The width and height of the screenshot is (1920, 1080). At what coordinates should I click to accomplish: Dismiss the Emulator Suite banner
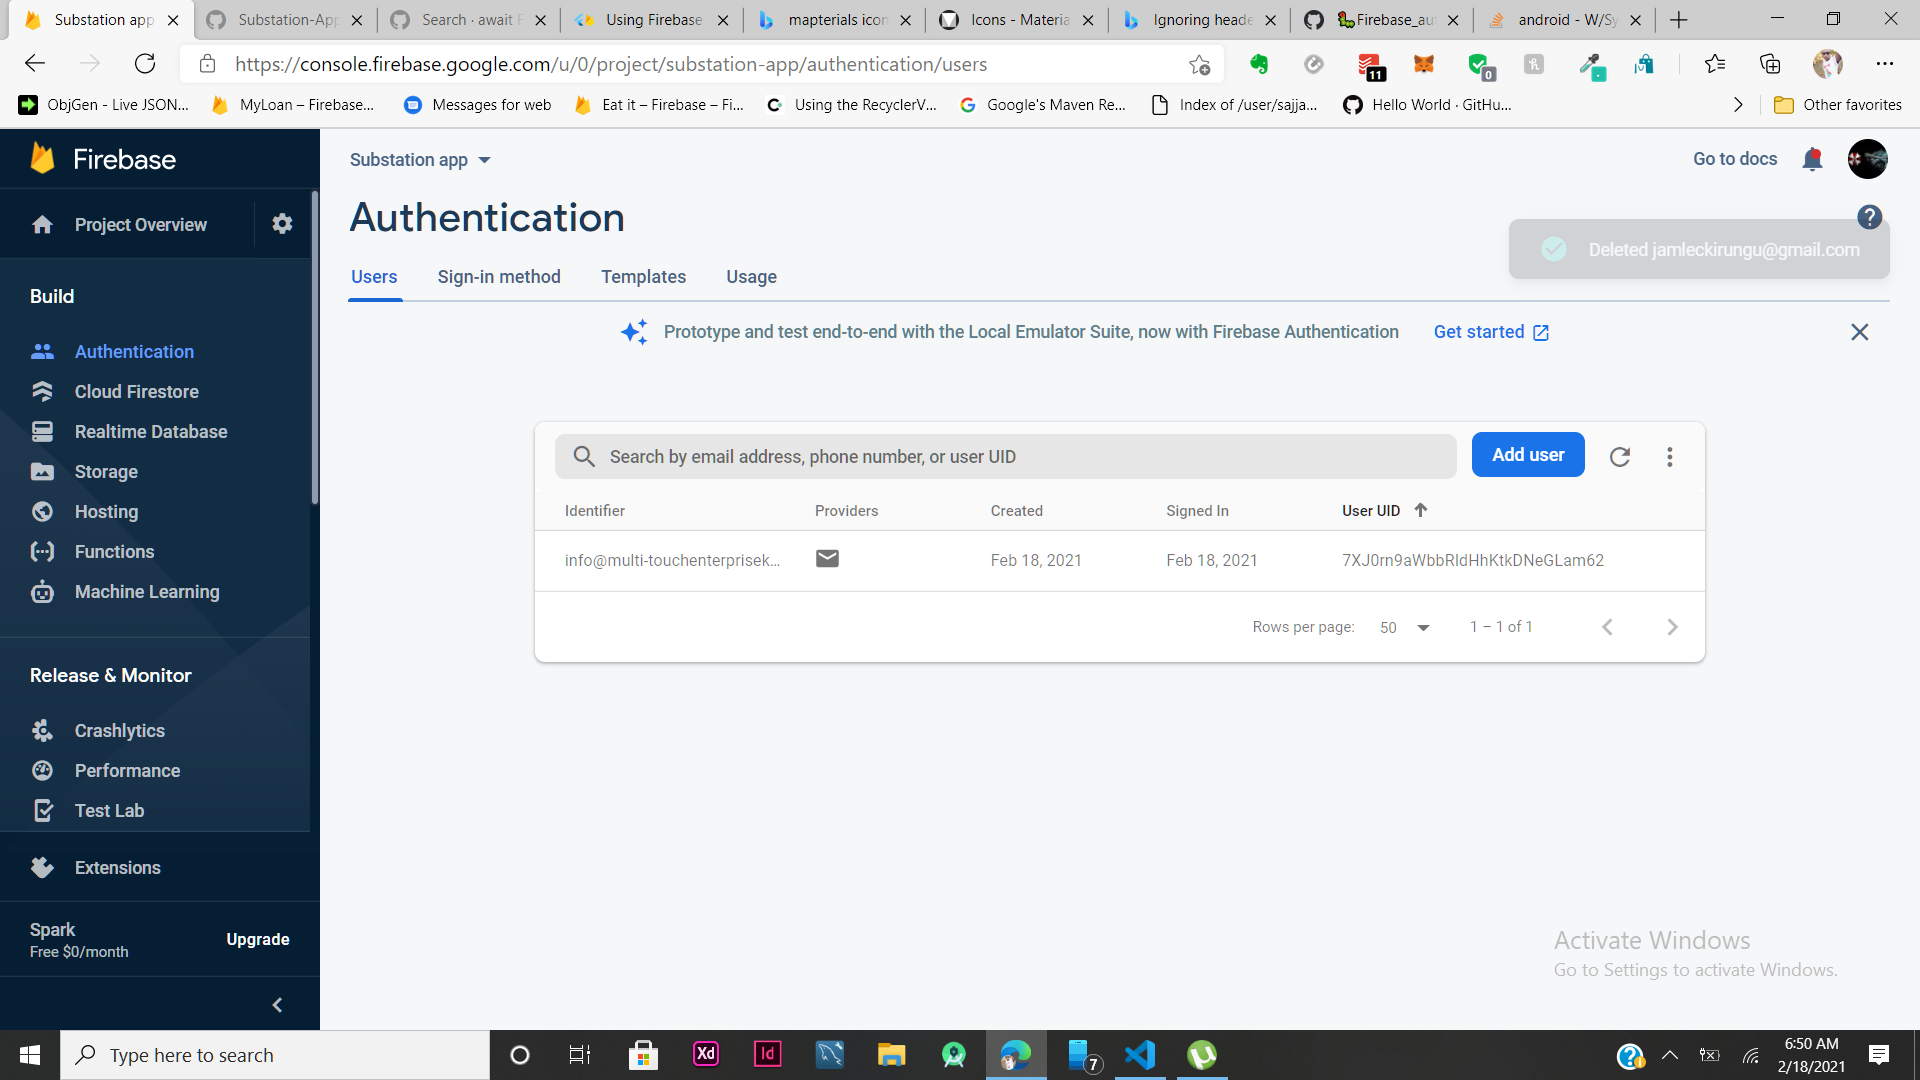click(x=1859, y=332)
